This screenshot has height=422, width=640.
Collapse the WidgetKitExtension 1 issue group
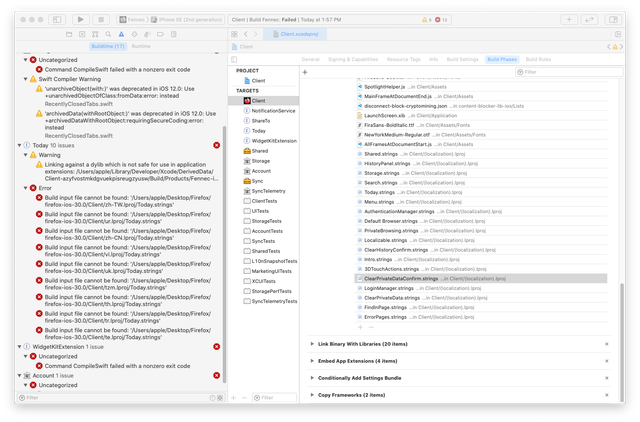tap(19, 347)
